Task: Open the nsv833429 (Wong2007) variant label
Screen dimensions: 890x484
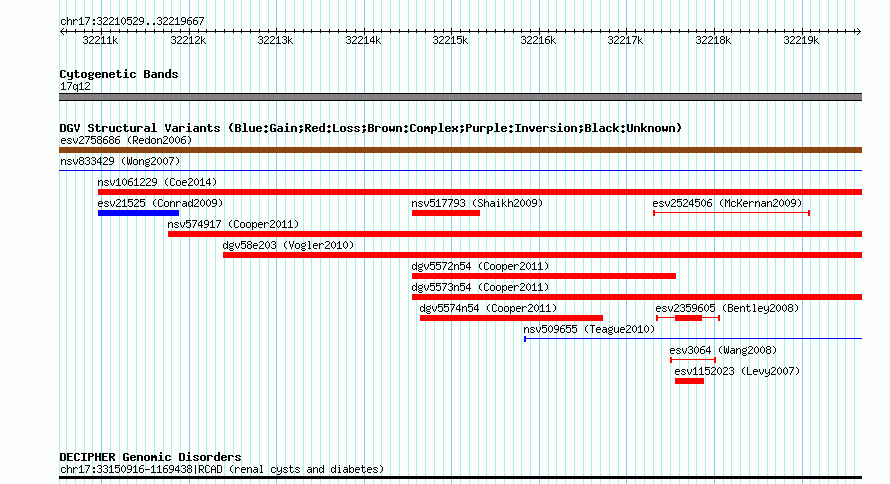Action: 120,161
